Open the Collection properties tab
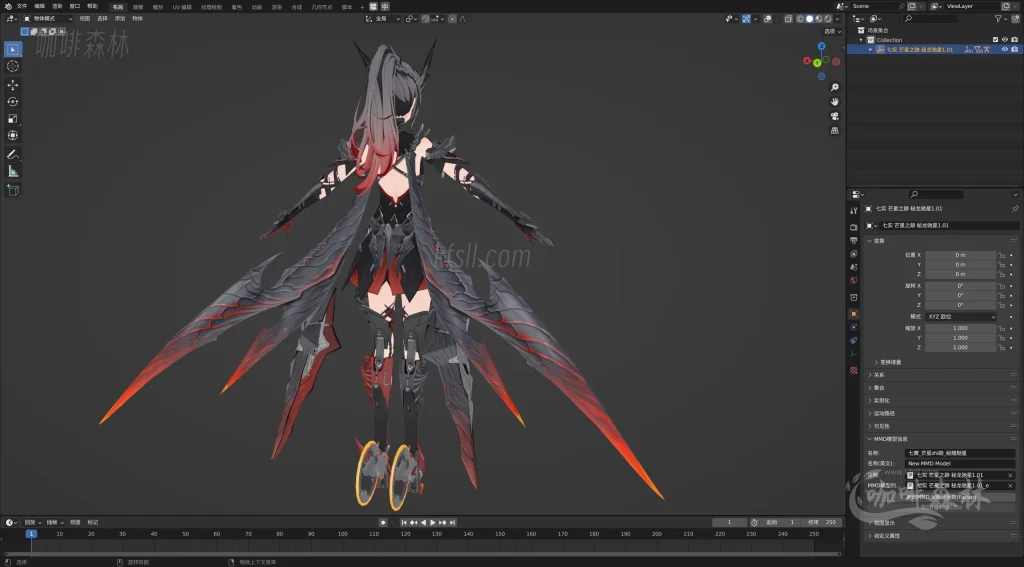 click(x=854, y=297)
